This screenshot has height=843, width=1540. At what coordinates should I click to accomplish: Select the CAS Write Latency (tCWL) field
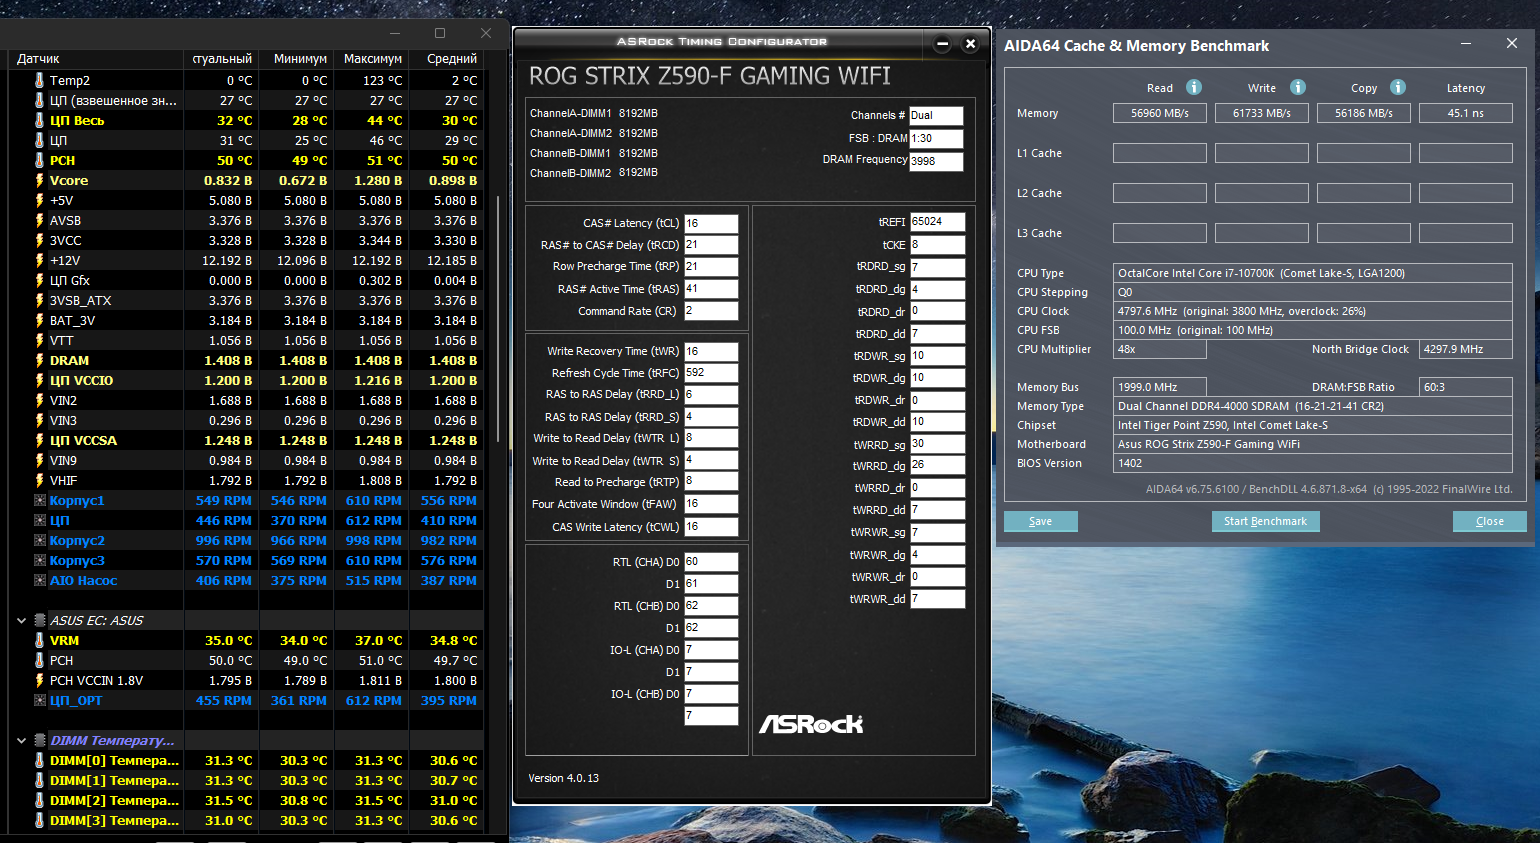[x=711, y=527]
